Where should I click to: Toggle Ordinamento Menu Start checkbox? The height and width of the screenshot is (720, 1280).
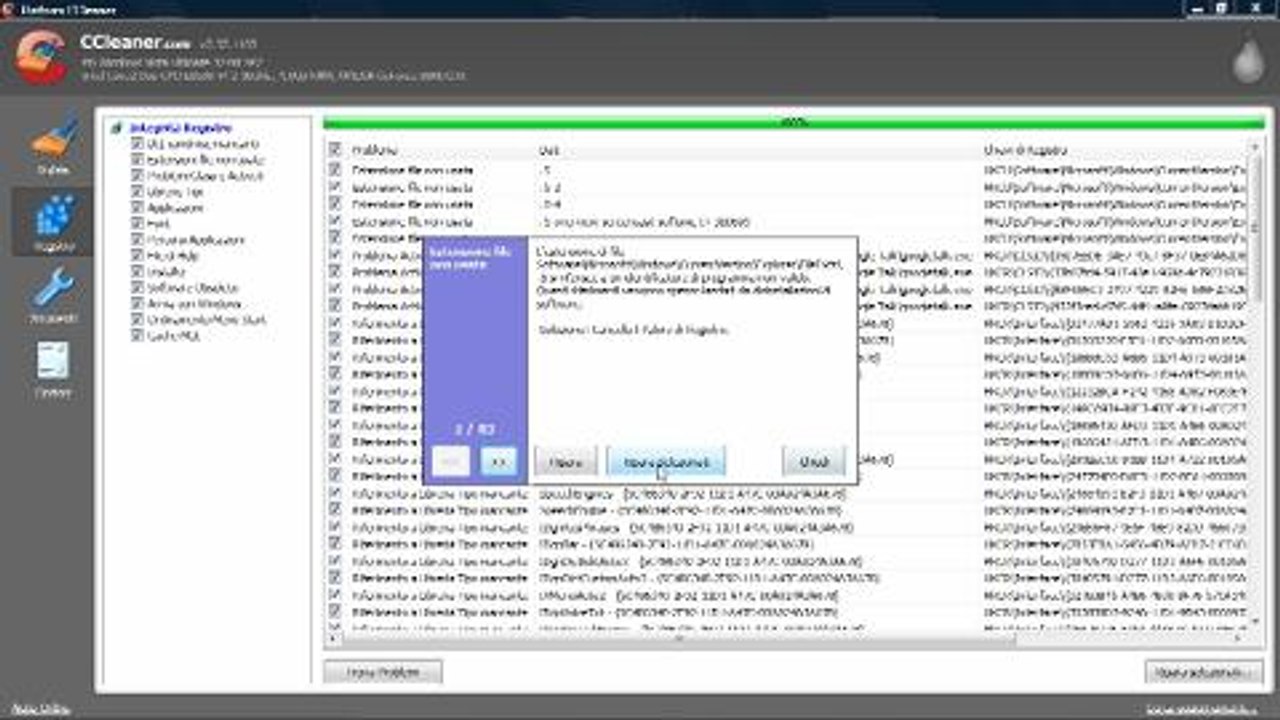coord(137,320)
